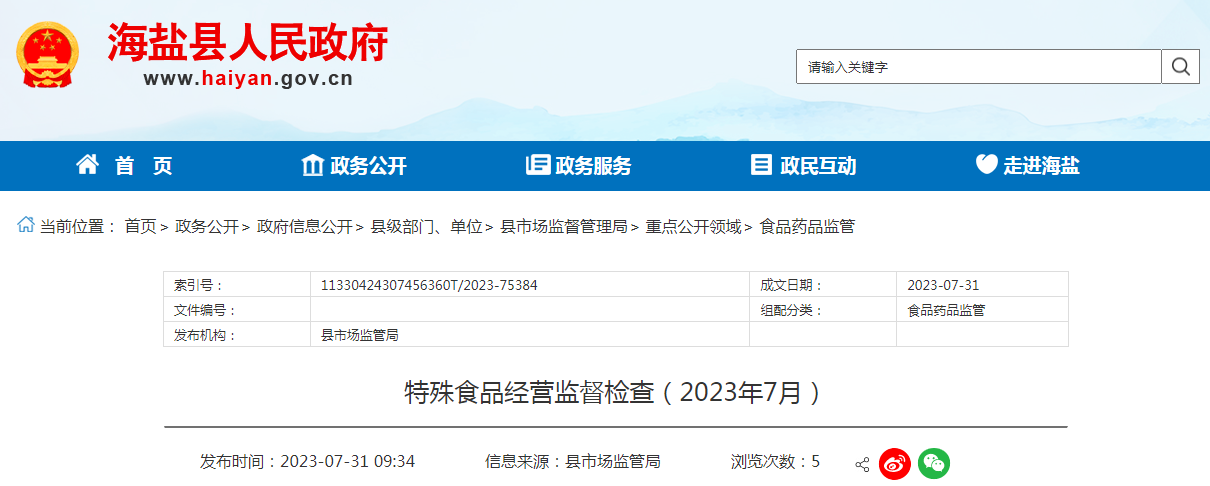Click the house icon in navigation bar

coord(88,165)
